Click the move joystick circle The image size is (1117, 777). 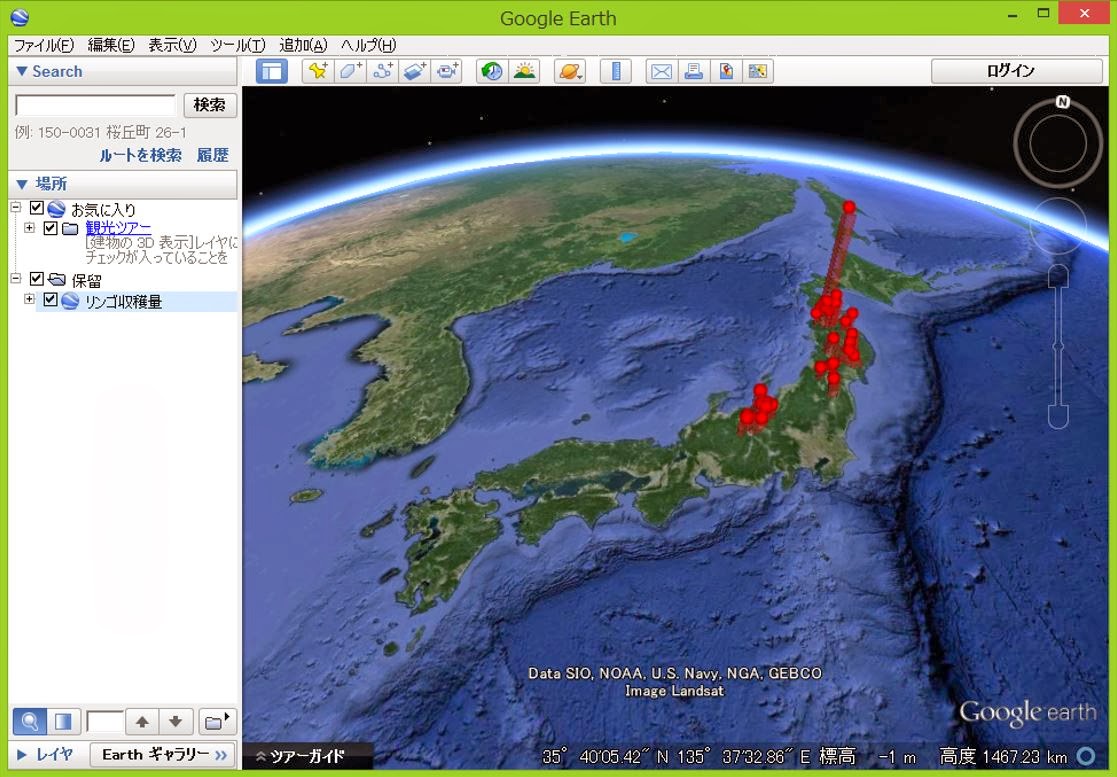[1058, 225]
